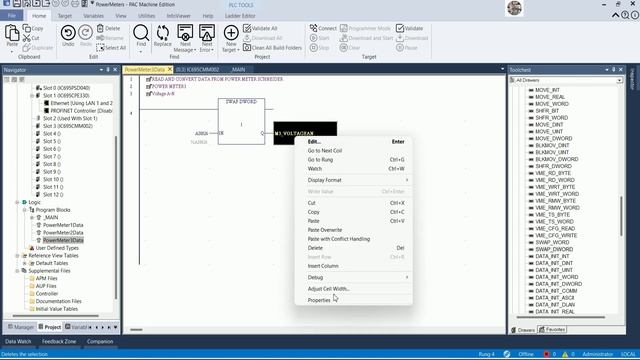Click the offline status icon in status bar
The width and height of the screenshot is (640, 360).
[507, 354]
